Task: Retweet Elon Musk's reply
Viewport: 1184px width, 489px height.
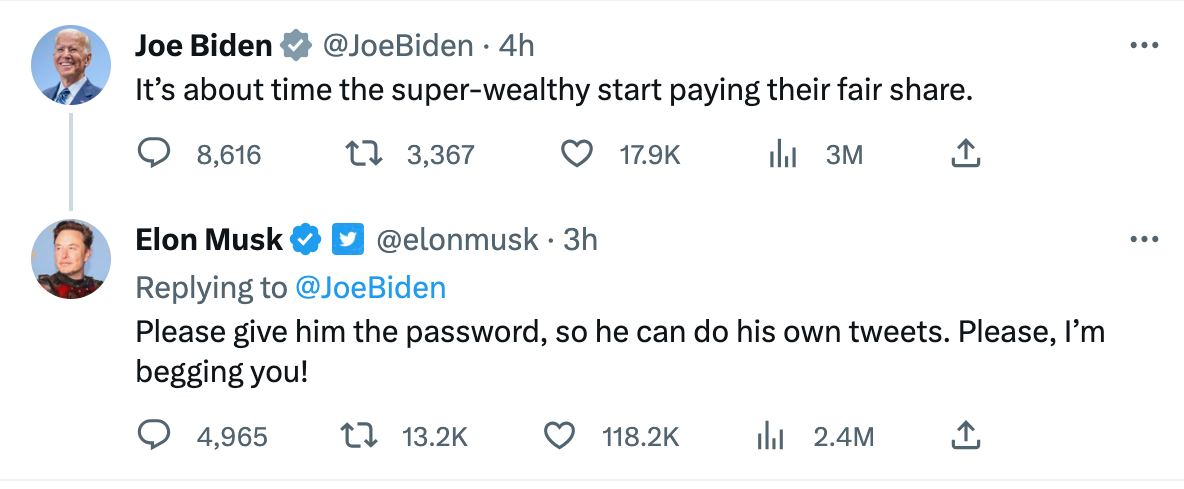Action: tap(359, 436)
